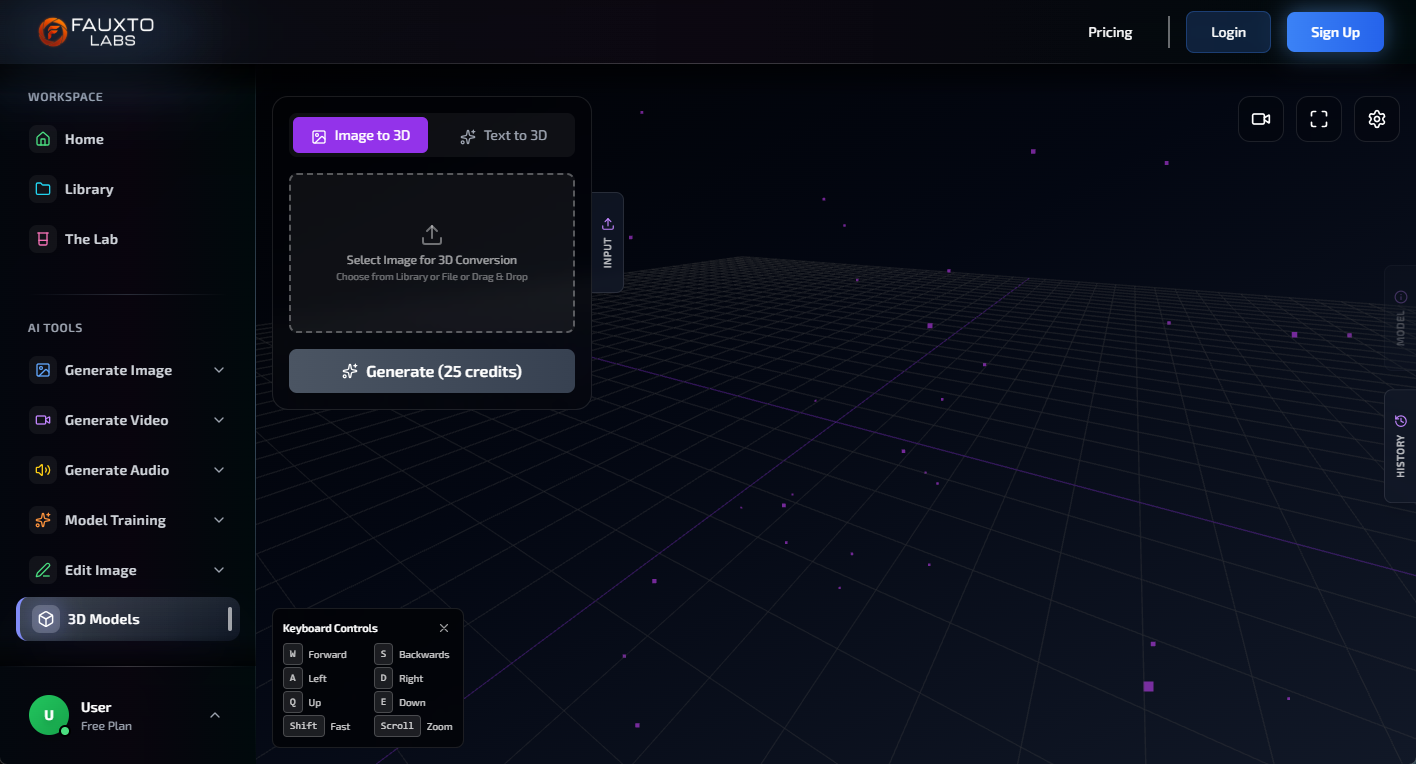Screen dimensions: 1416x764
Task: Go to Home in workspace sidebar
Action: (x=128, y=139)
